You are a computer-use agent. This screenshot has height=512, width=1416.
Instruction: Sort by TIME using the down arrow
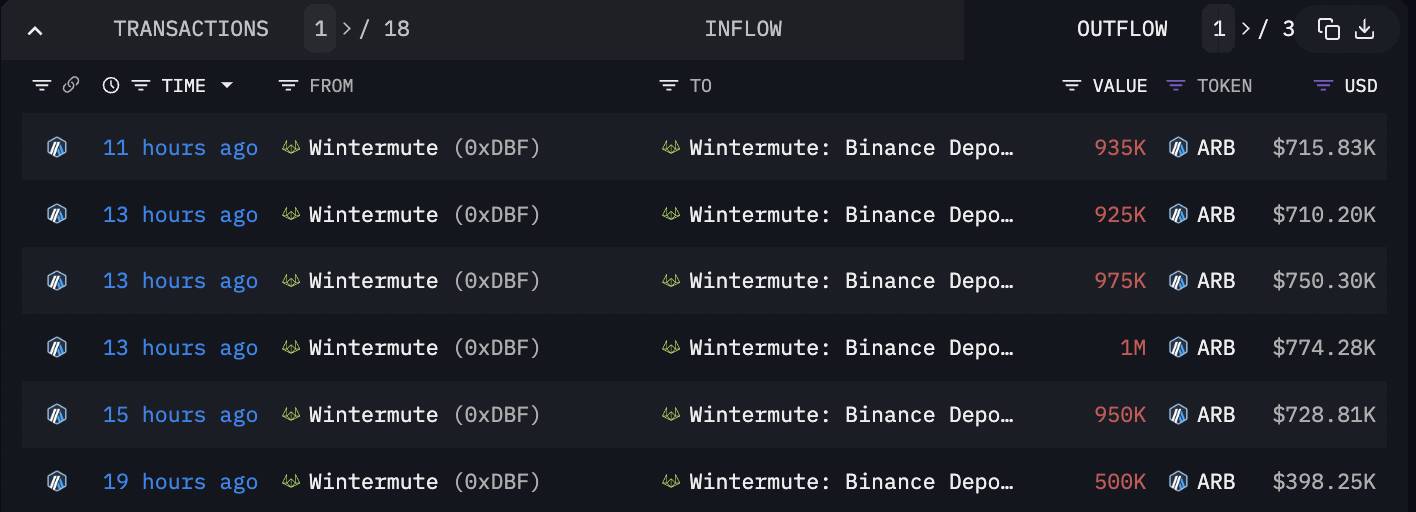227,86
